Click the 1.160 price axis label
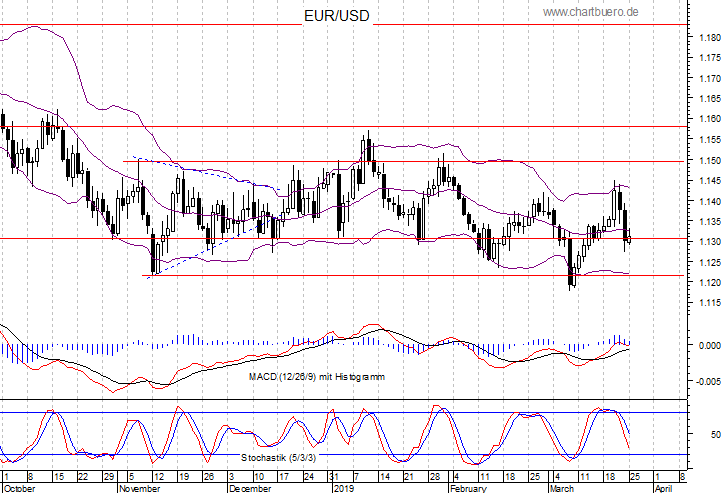This screenshot has height=493, width=723. [x=710, y=119]
